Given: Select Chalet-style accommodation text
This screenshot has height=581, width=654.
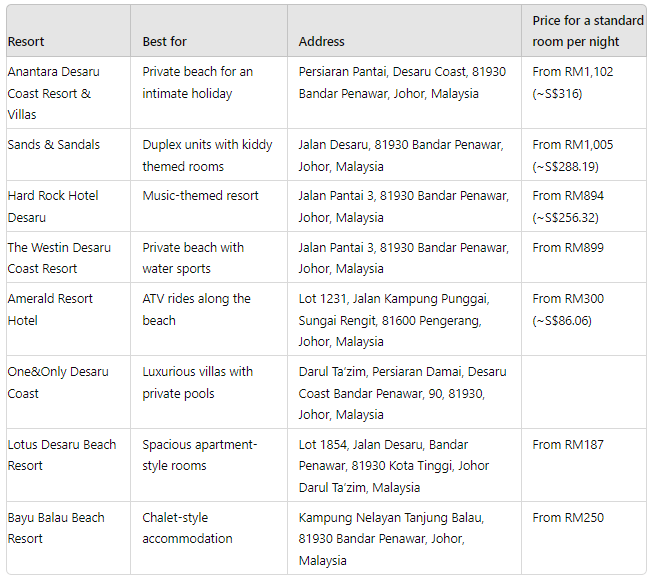Looking at the screenshot, I should pyautogui.click(x=187, y=528).
